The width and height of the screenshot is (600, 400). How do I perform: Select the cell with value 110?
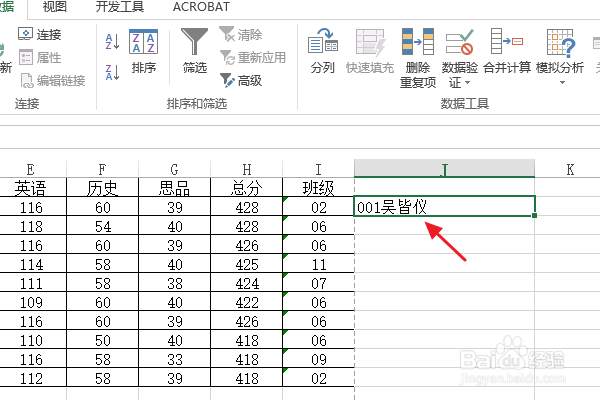33,340
